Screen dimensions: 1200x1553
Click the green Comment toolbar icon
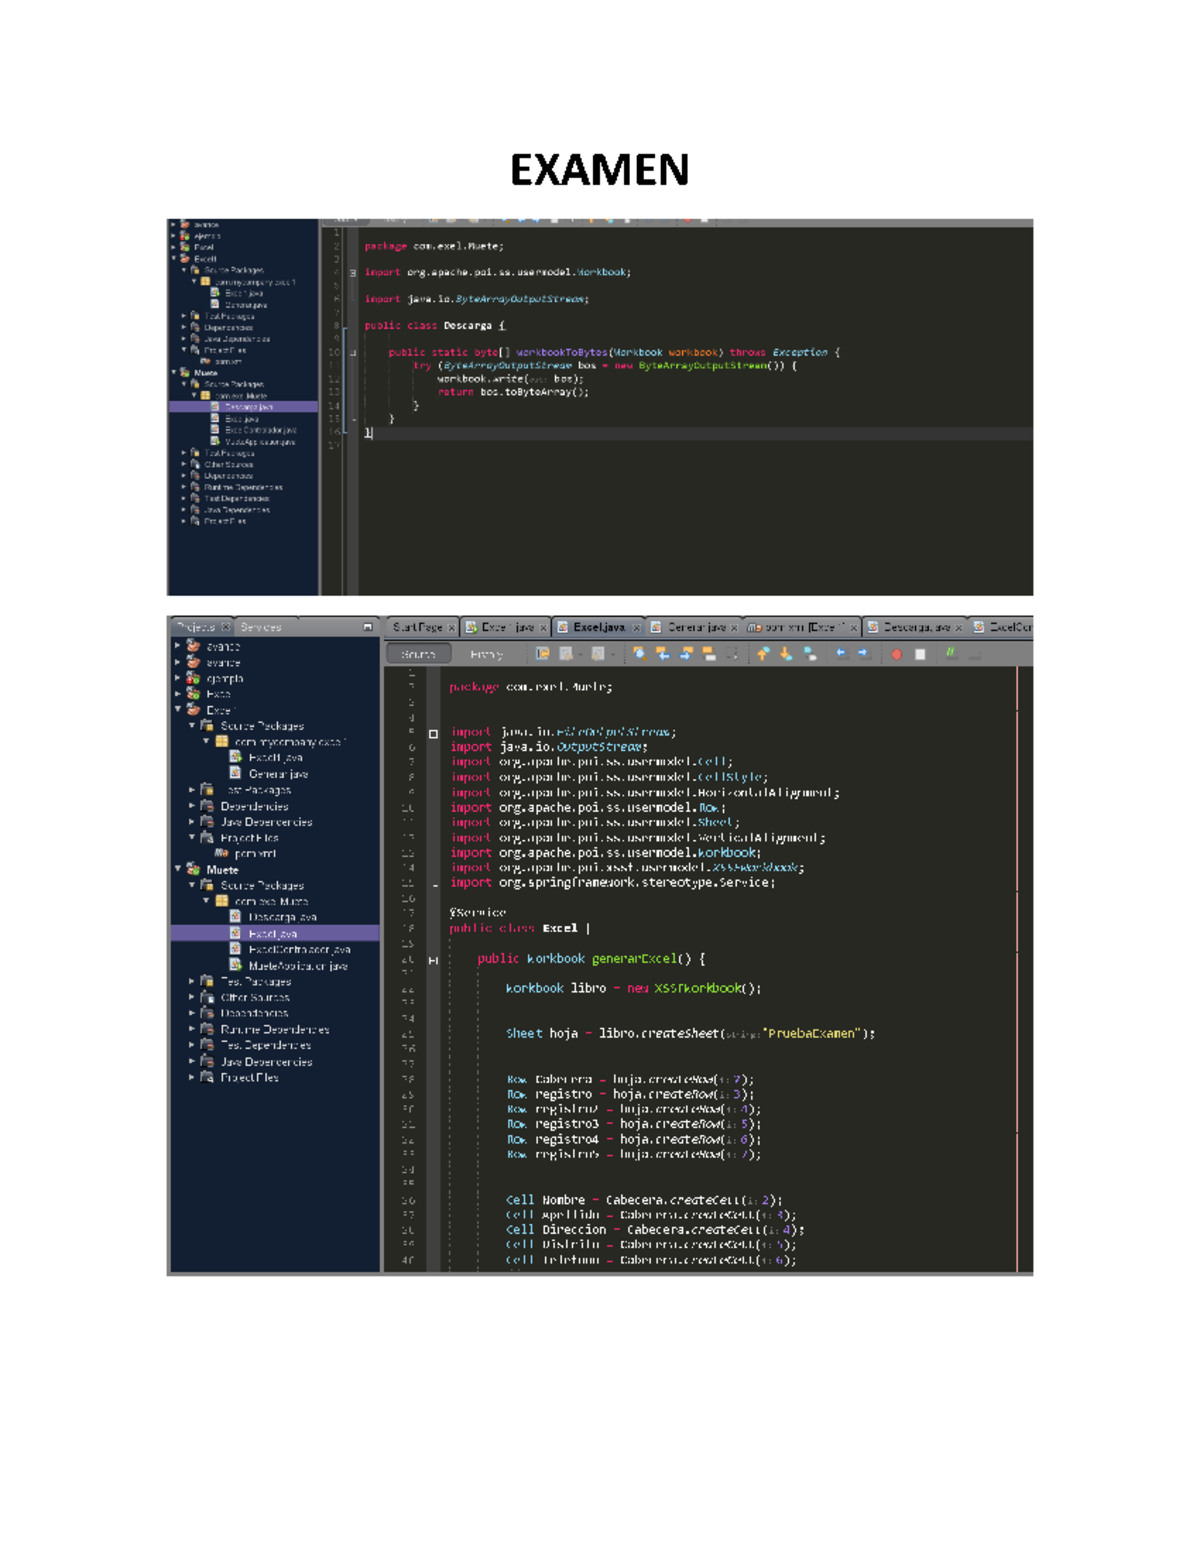950,654
